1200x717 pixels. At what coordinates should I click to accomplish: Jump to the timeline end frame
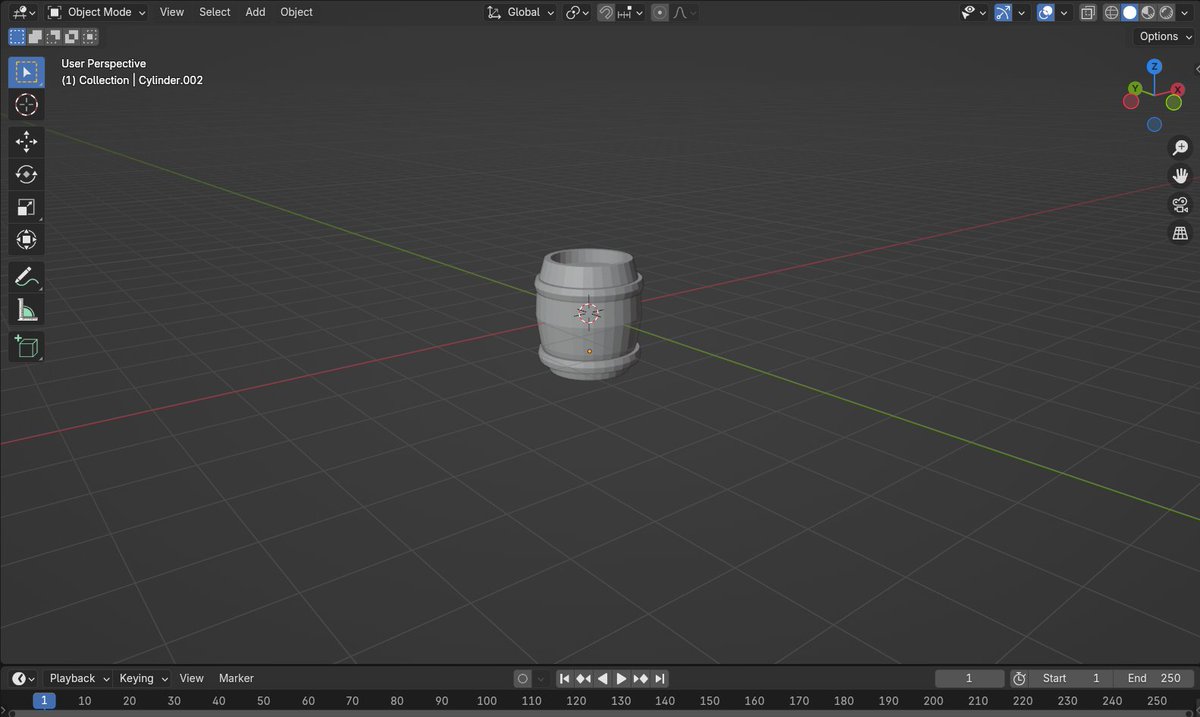659,679
